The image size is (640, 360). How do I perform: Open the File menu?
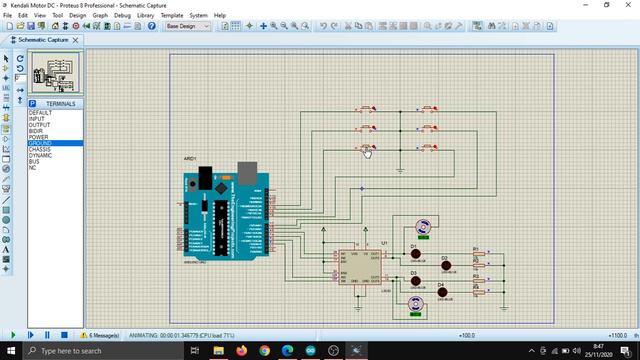[7, 16]
